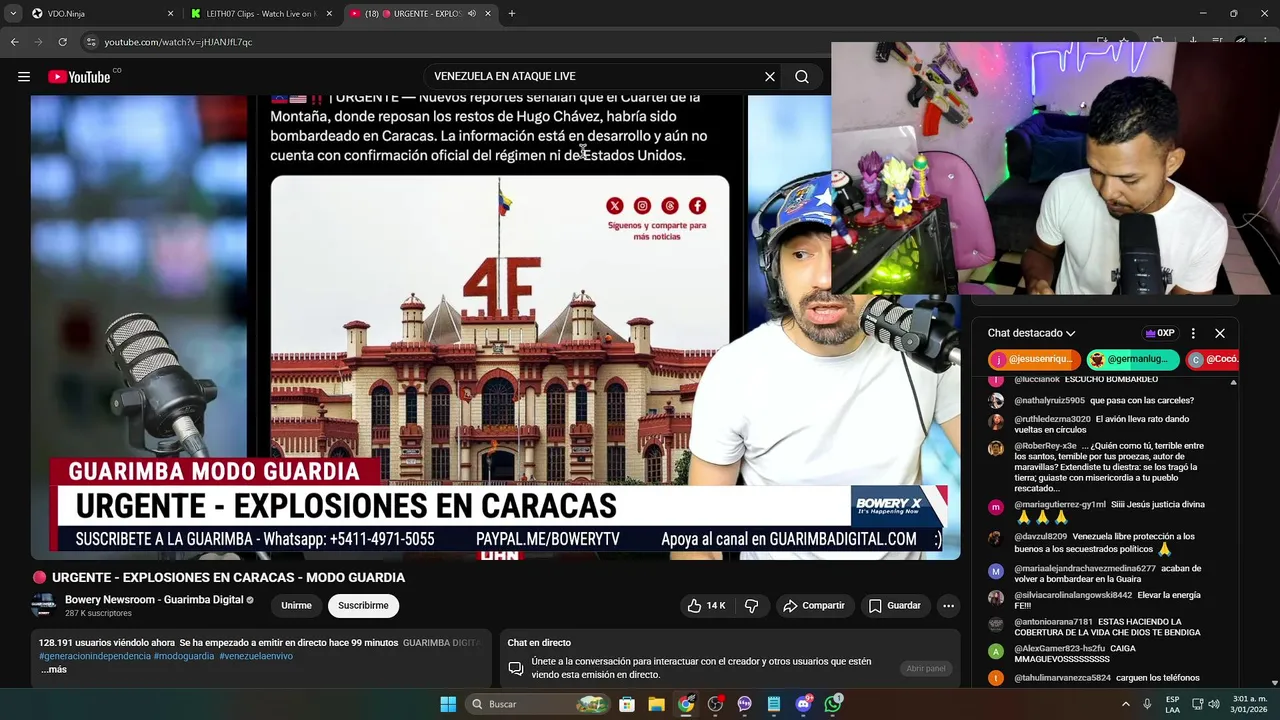Click @nathalyruiz5905 in the chat

[1049, 401]
